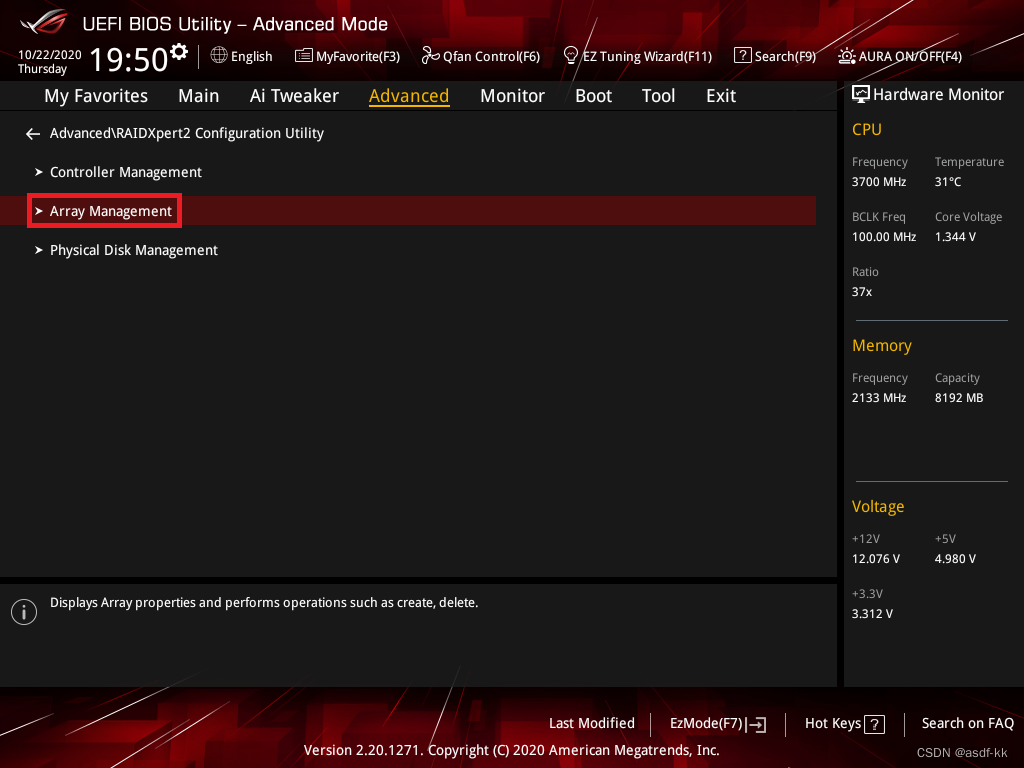Open MyFavorite list icon
The height and width of the screenshot is (768, 1024).
[x=304, y=56]
